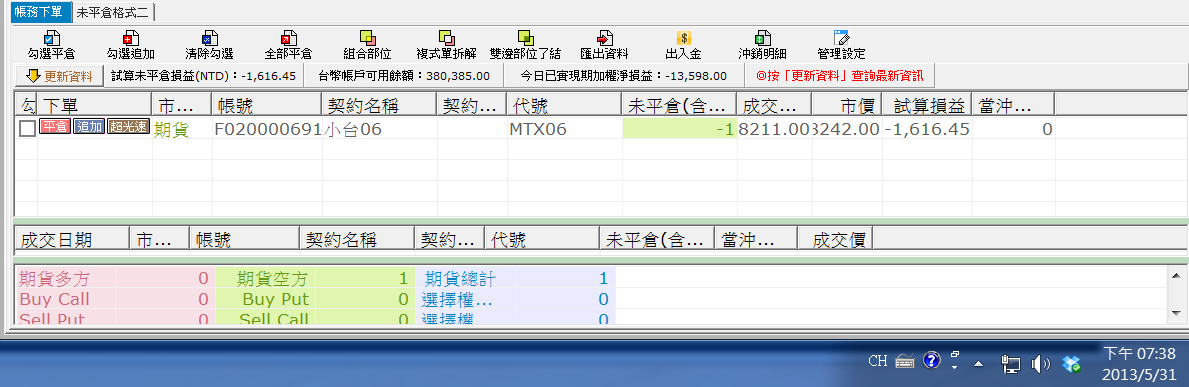Click 超光速 button in MTX06 row
The height and width of the screenshot is (387, 1189).
click(127, 127)
